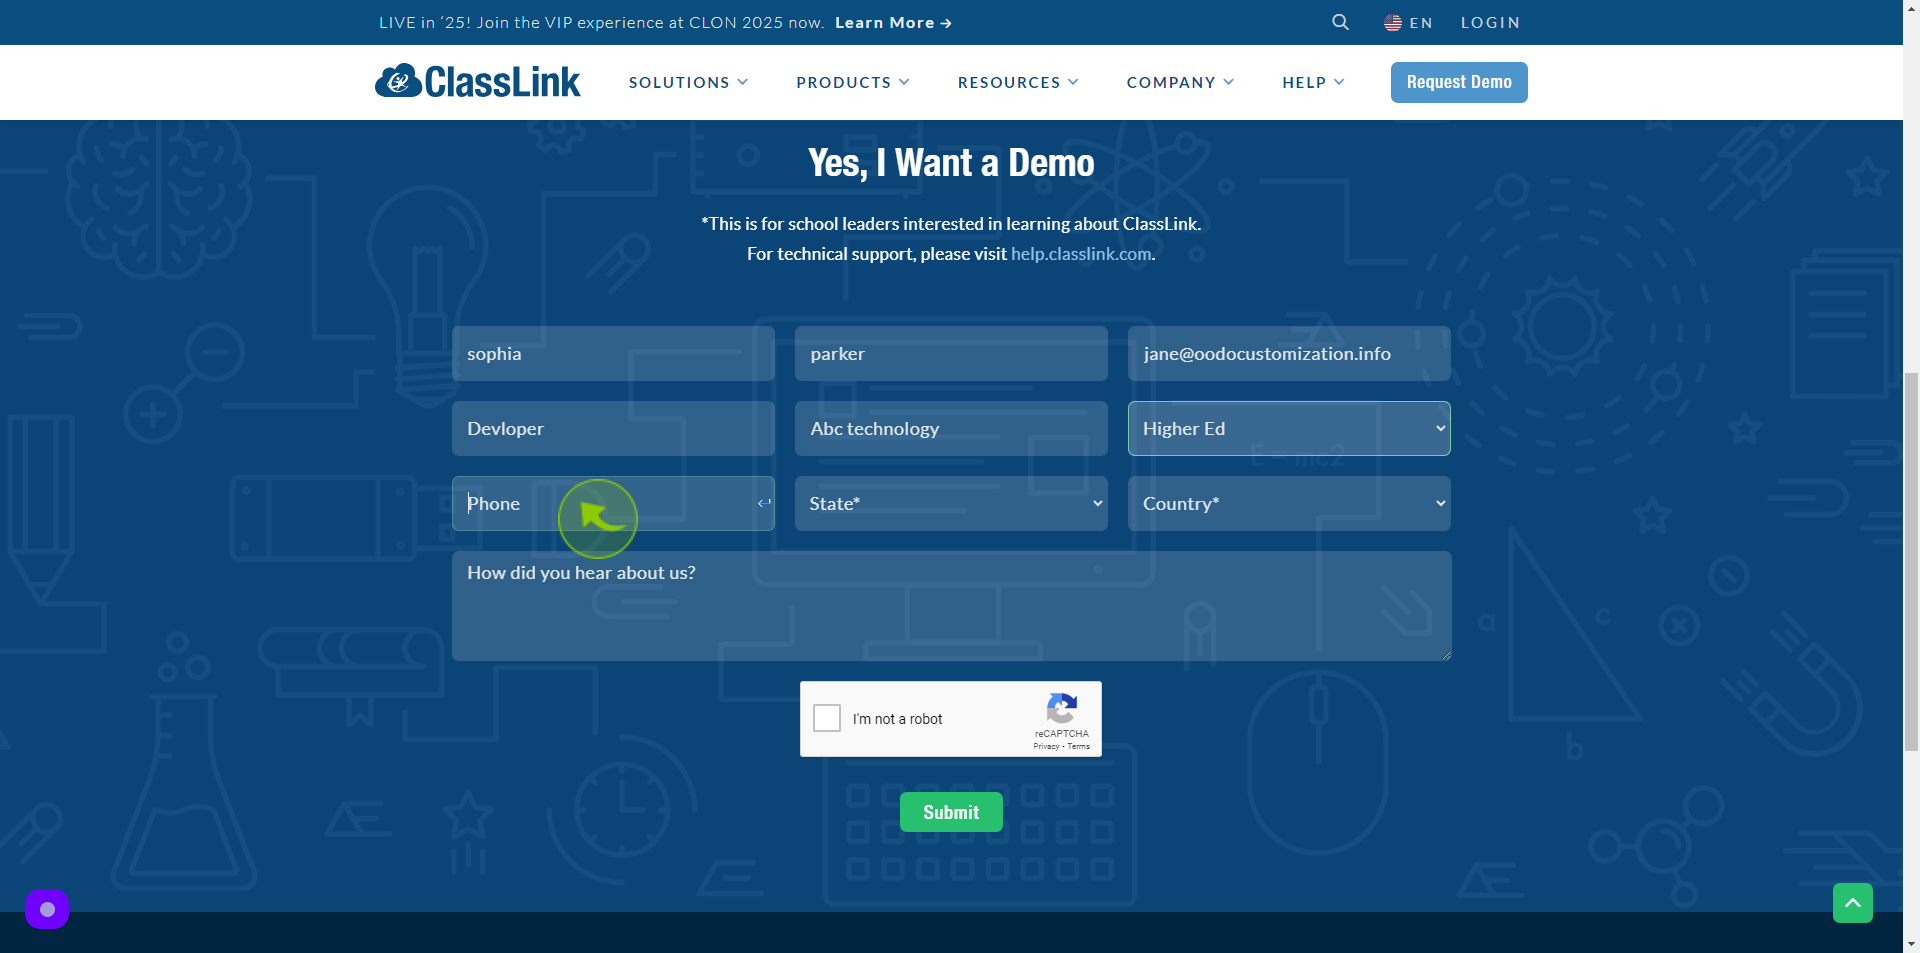Open the State dropdown

coord(951,503)
